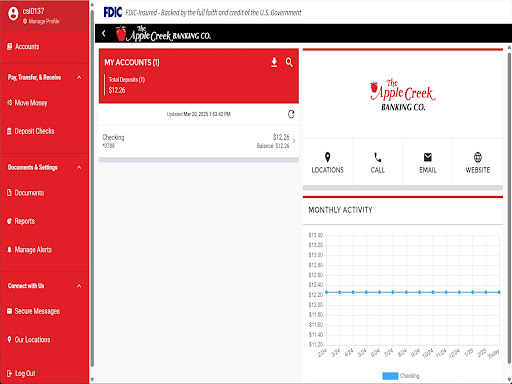Collapse the Pay, Transfer, & Receive section

(79, 77)
